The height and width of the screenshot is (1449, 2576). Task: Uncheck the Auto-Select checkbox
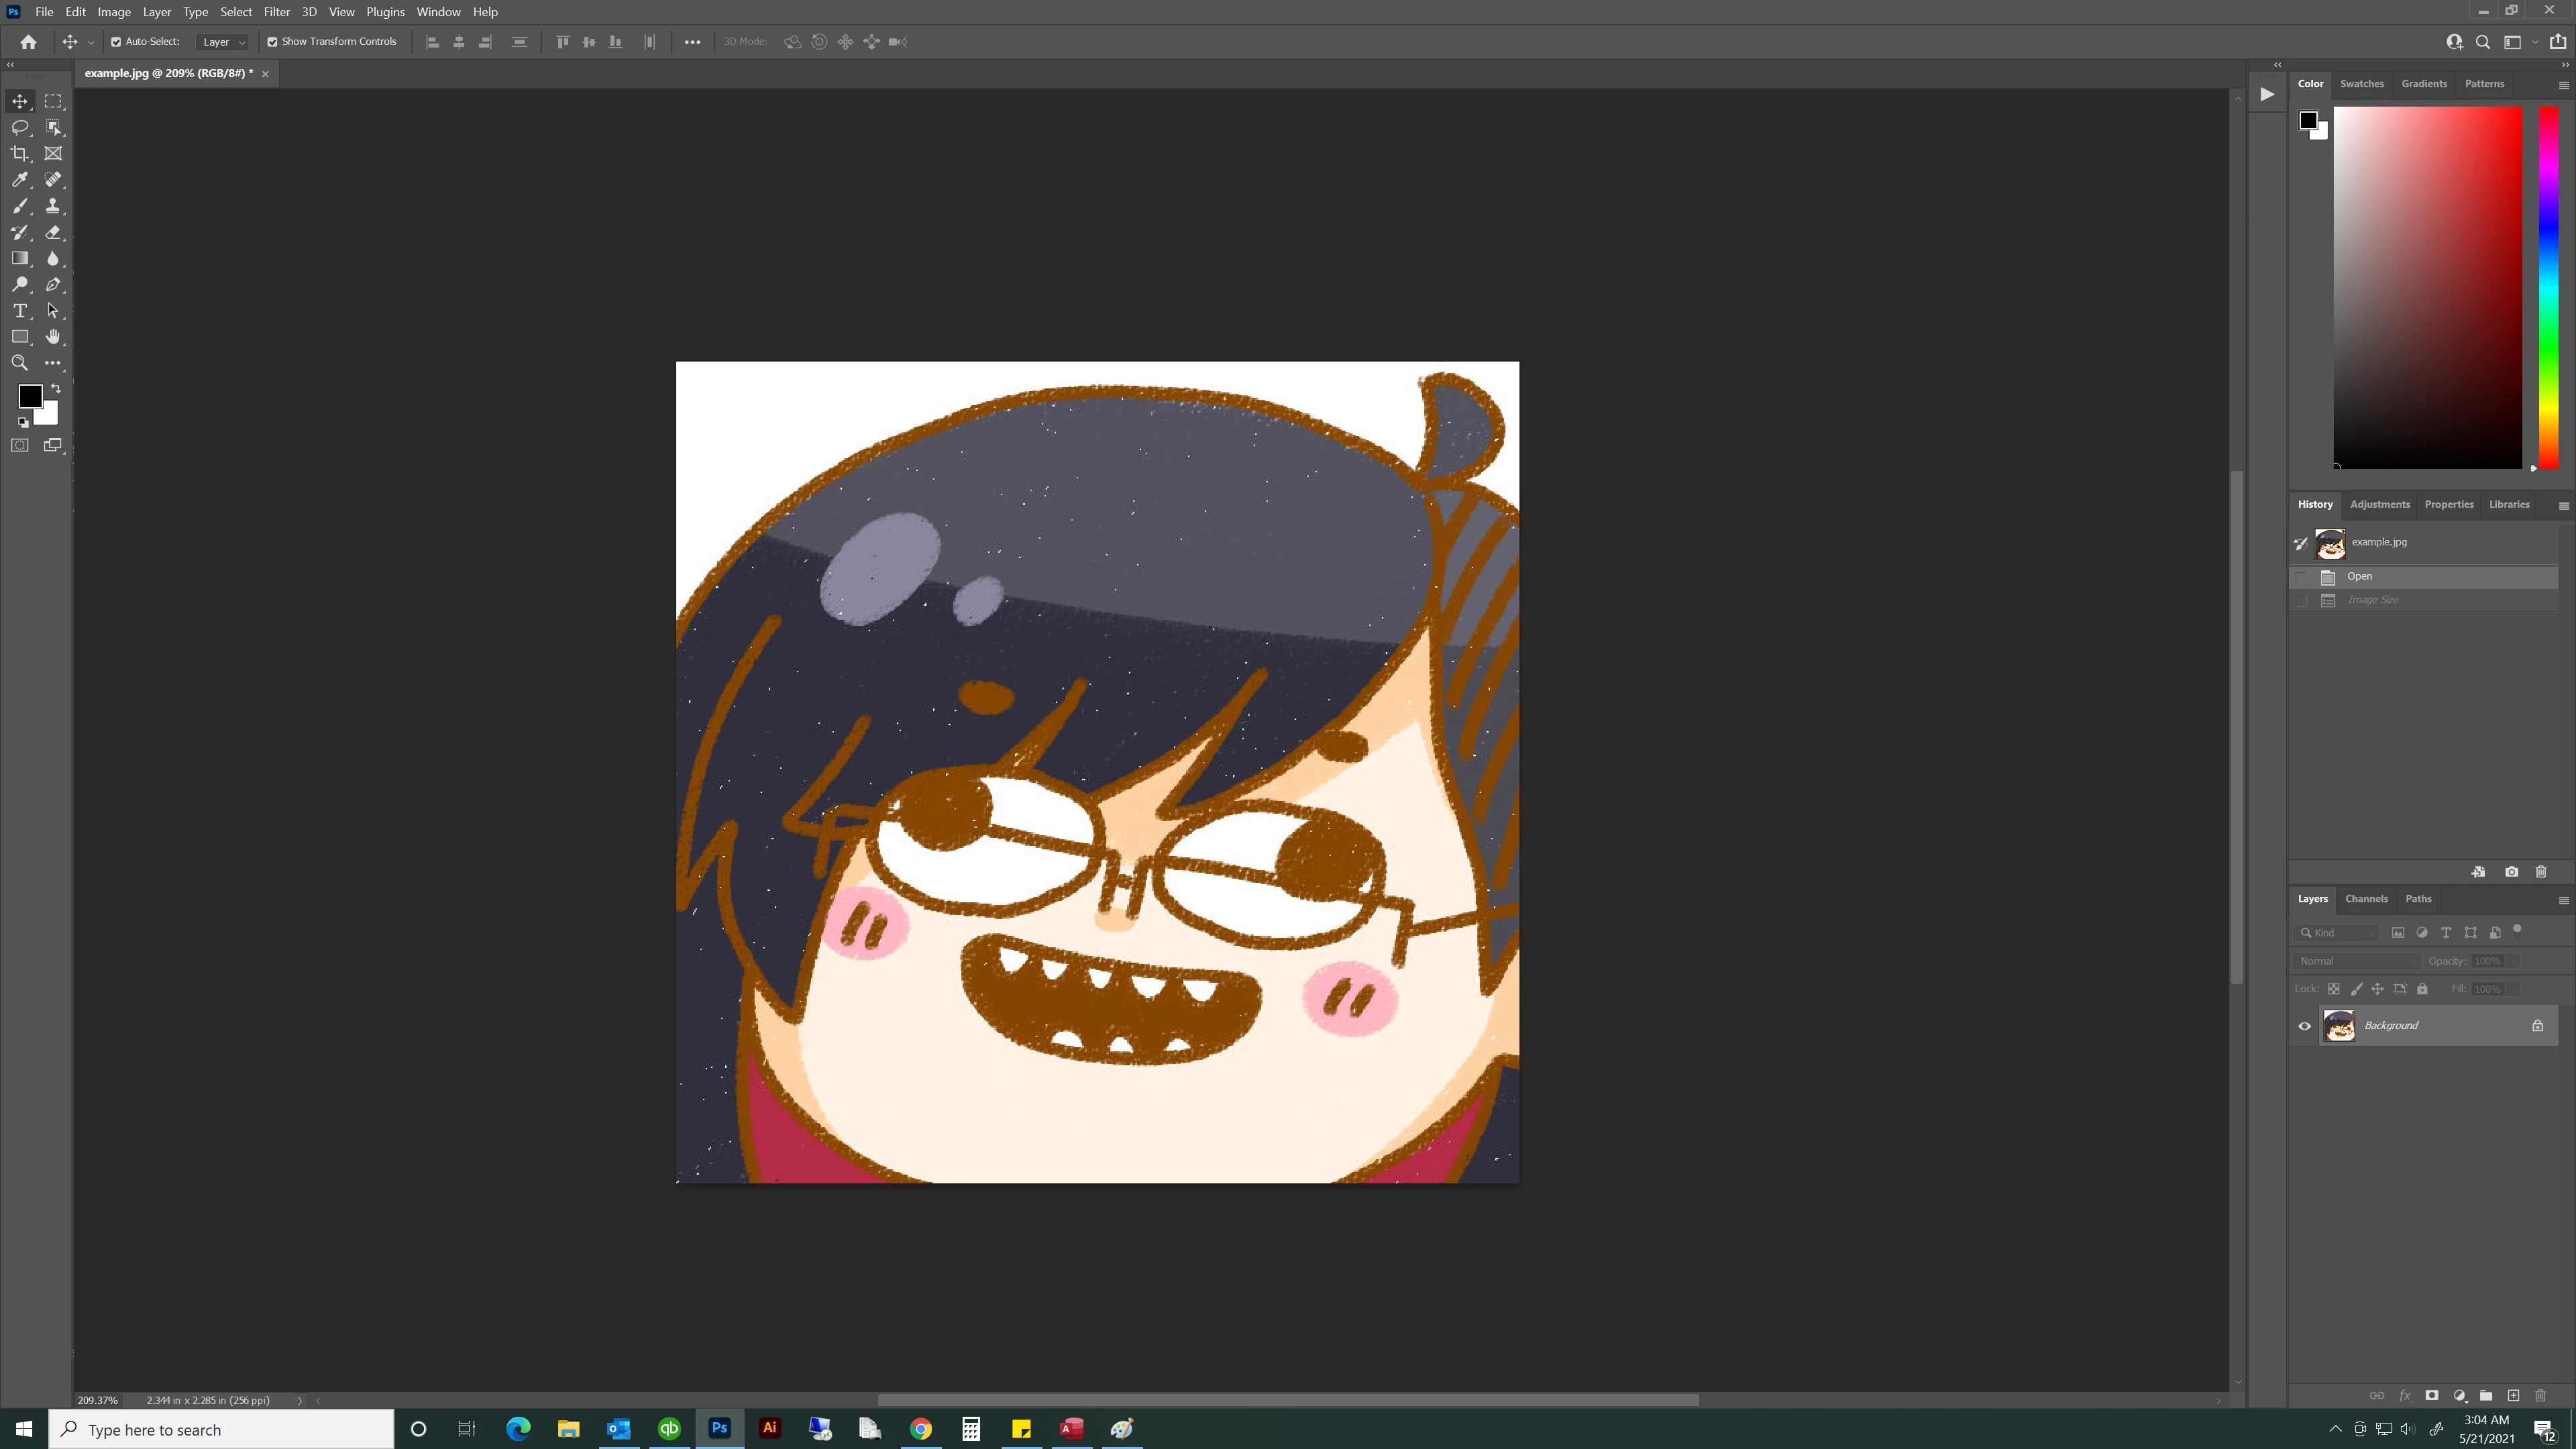point(116,42)
